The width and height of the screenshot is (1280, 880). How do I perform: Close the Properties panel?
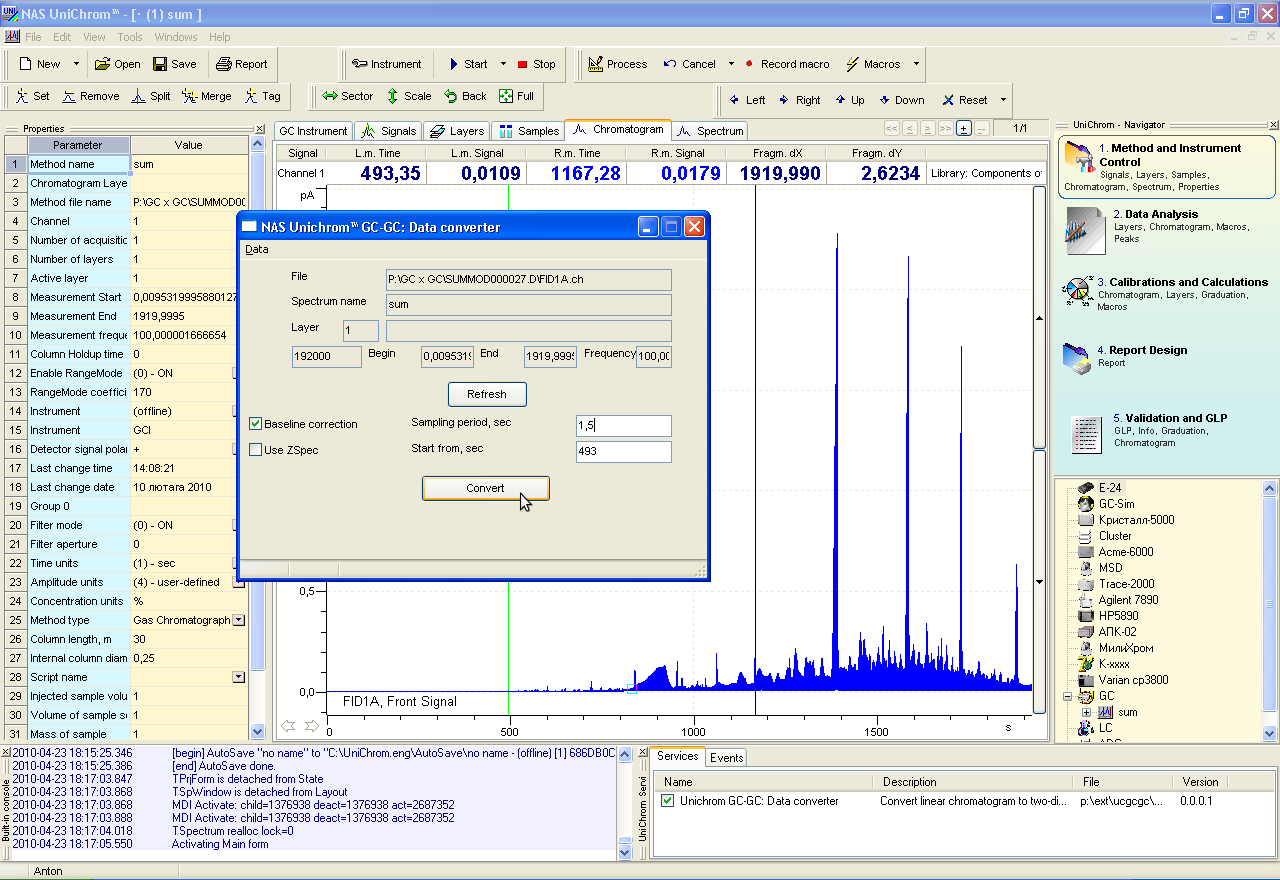pos(260,128)
